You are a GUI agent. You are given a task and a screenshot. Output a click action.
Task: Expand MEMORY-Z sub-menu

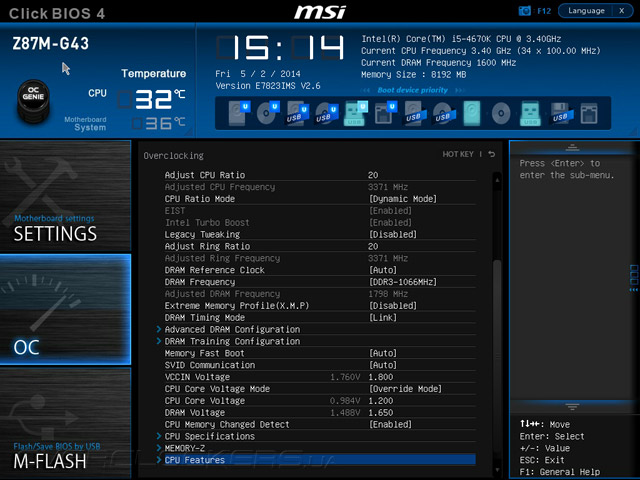pos(184,448)
